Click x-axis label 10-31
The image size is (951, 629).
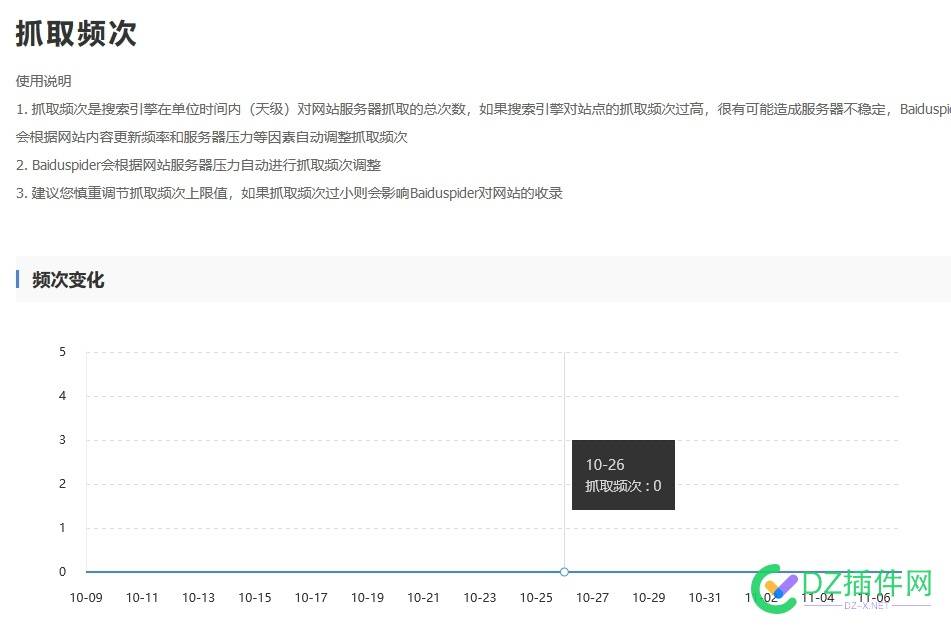click(705, 597)
